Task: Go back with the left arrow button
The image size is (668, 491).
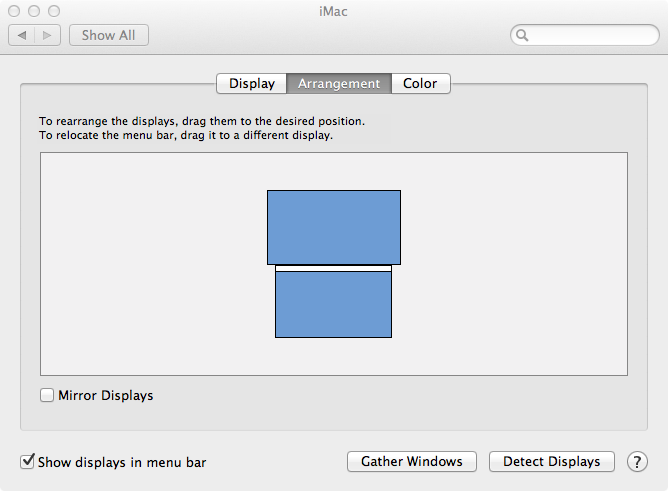Action: (x=22, y=35)
